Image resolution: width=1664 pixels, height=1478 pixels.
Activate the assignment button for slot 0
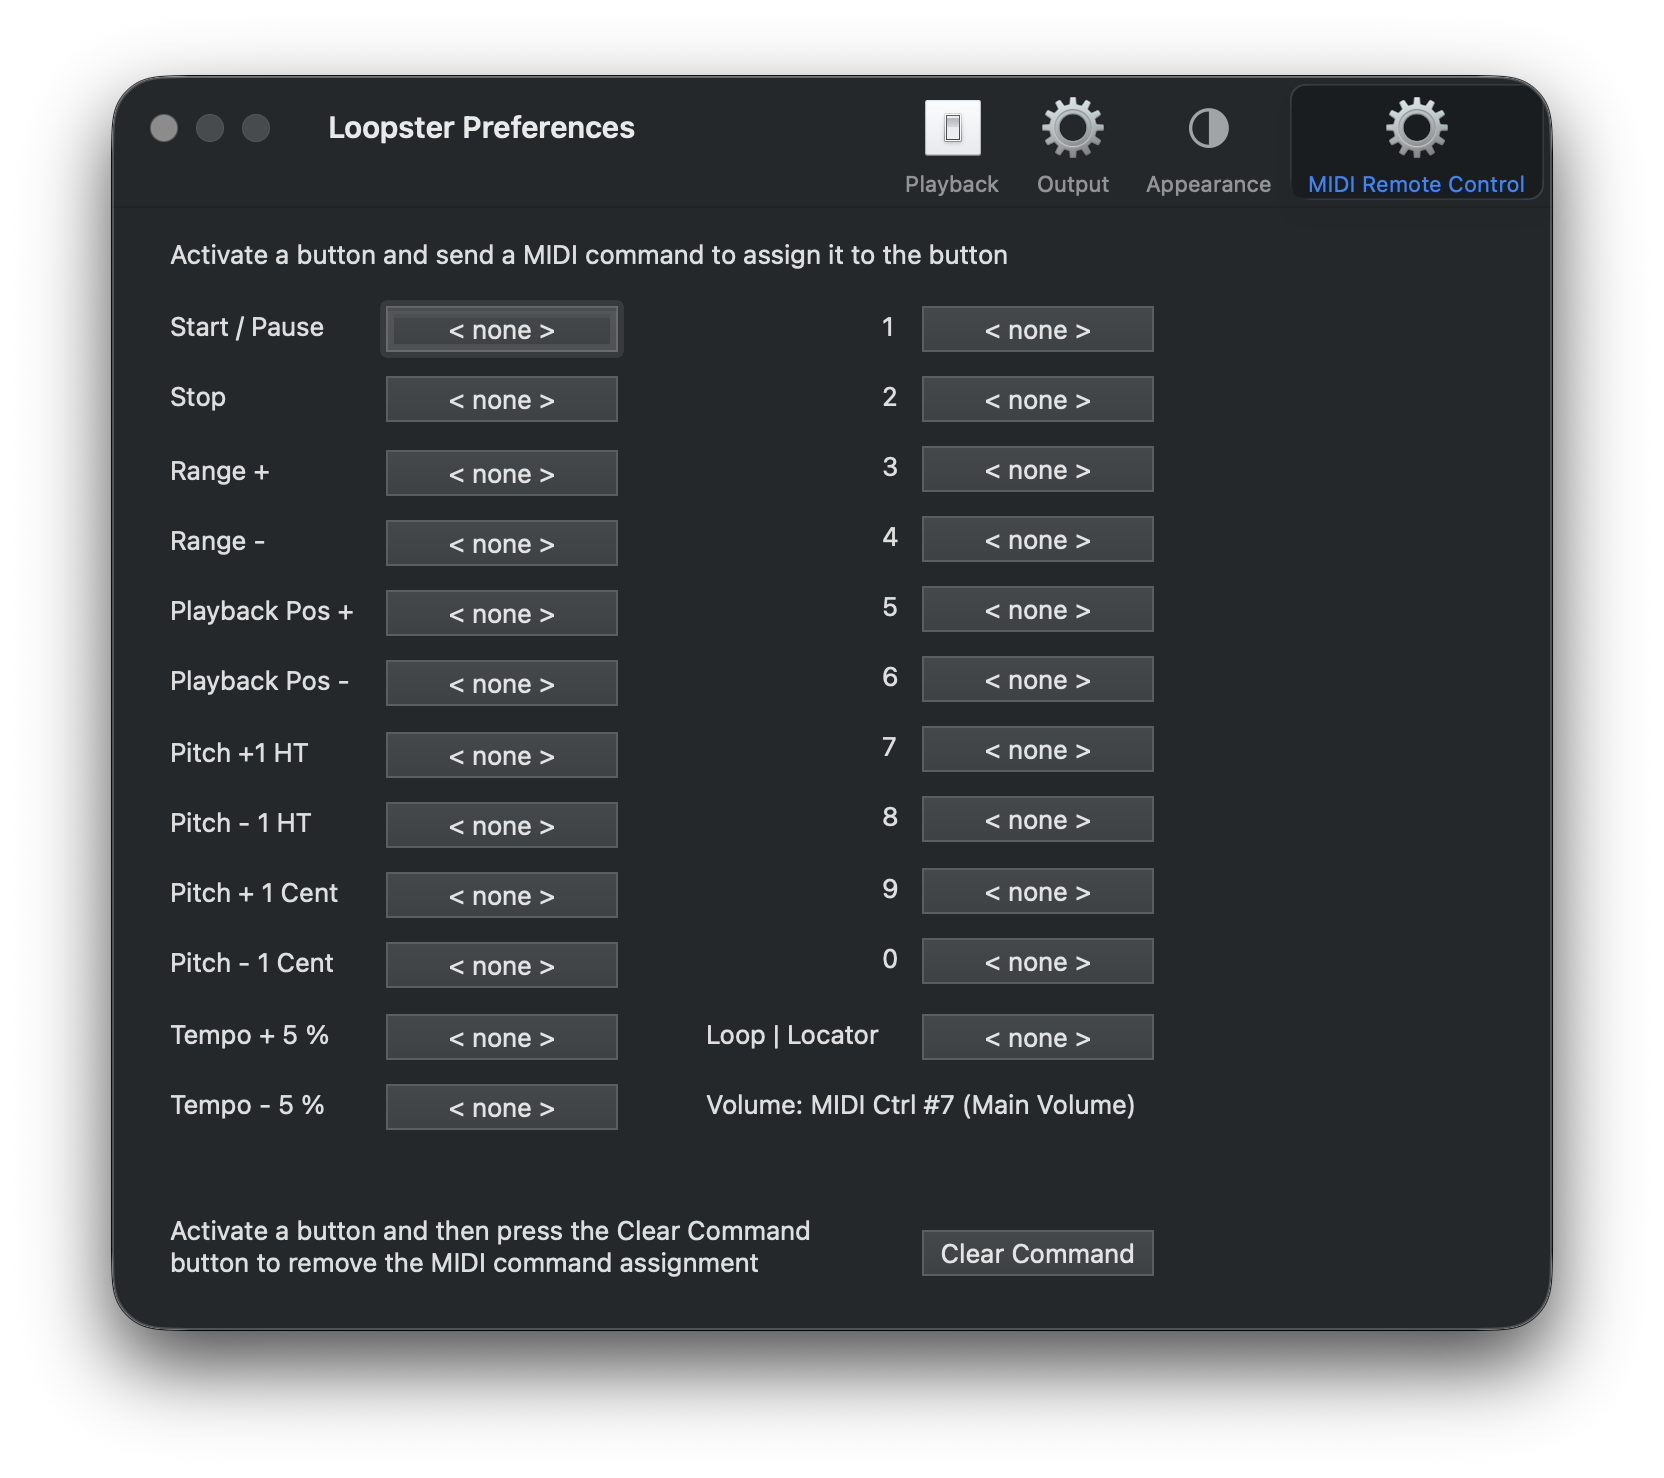[1038, 961]
